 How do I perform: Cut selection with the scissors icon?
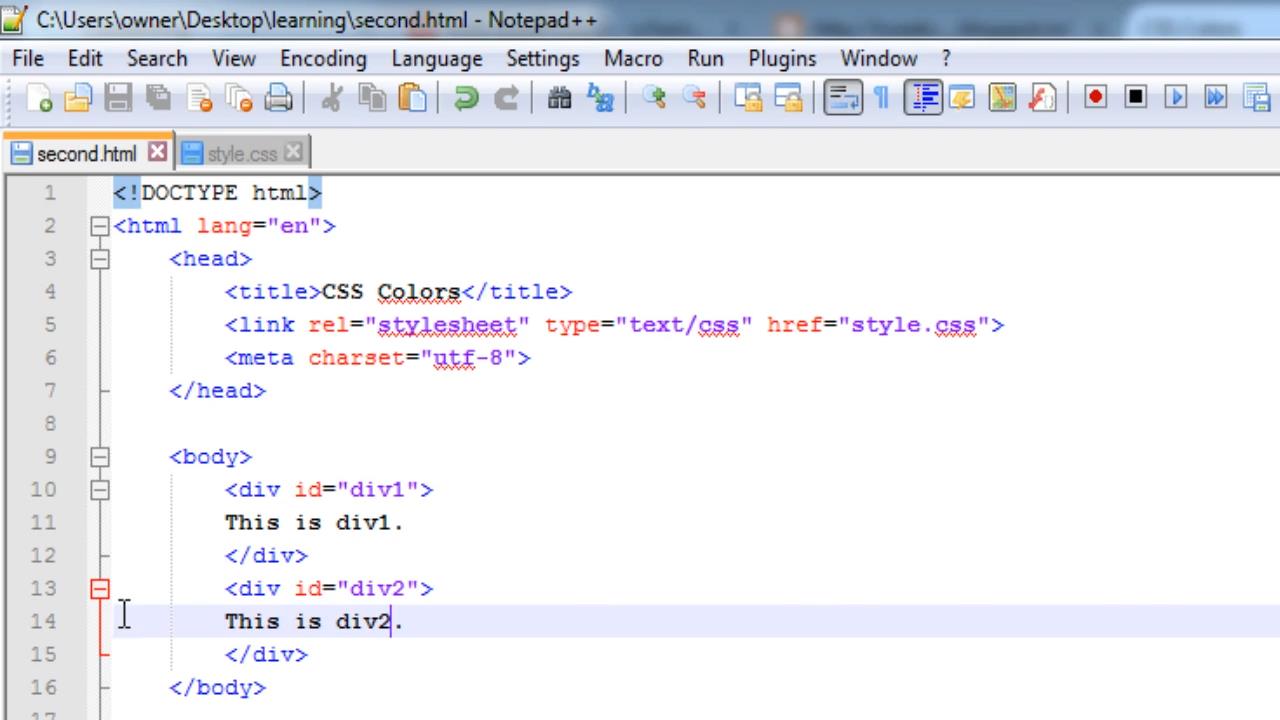332,97
